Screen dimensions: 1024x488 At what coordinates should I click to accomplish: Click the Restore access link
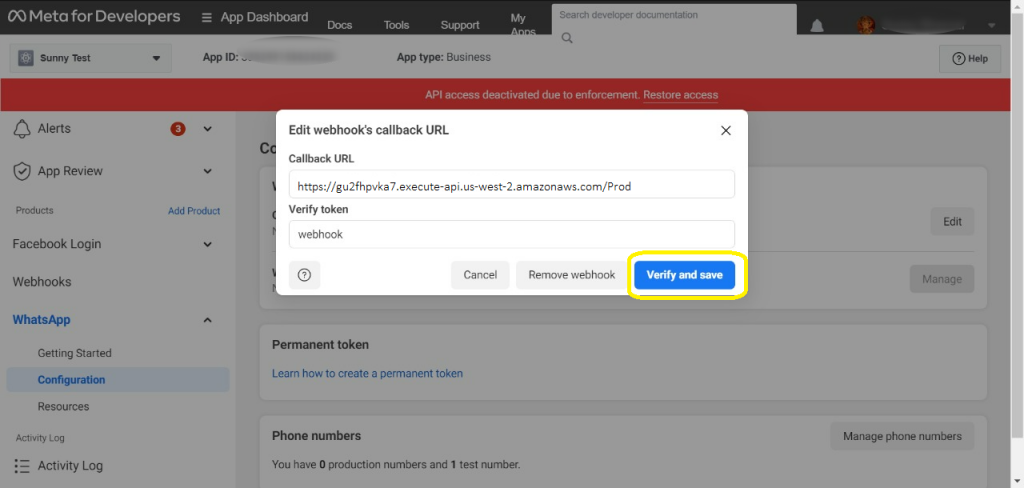[x=680, y=95]
